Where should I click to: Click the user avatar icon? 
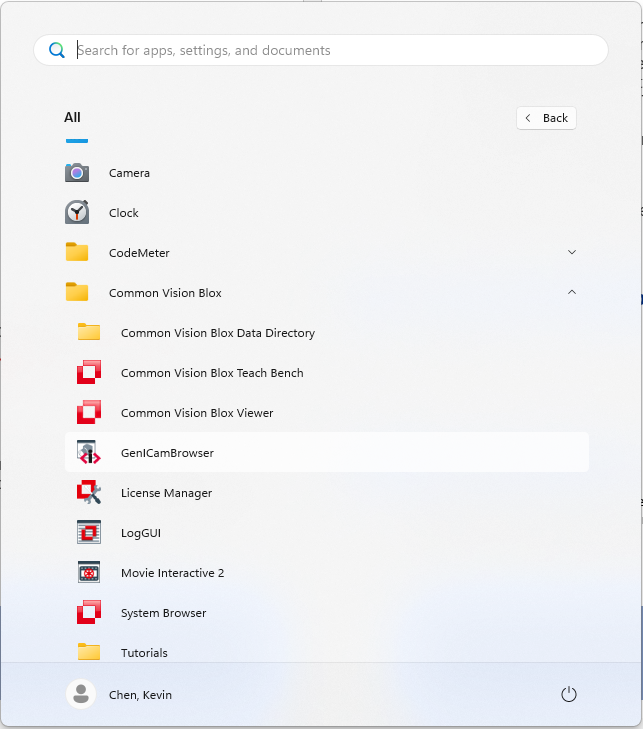click(81, 694)
